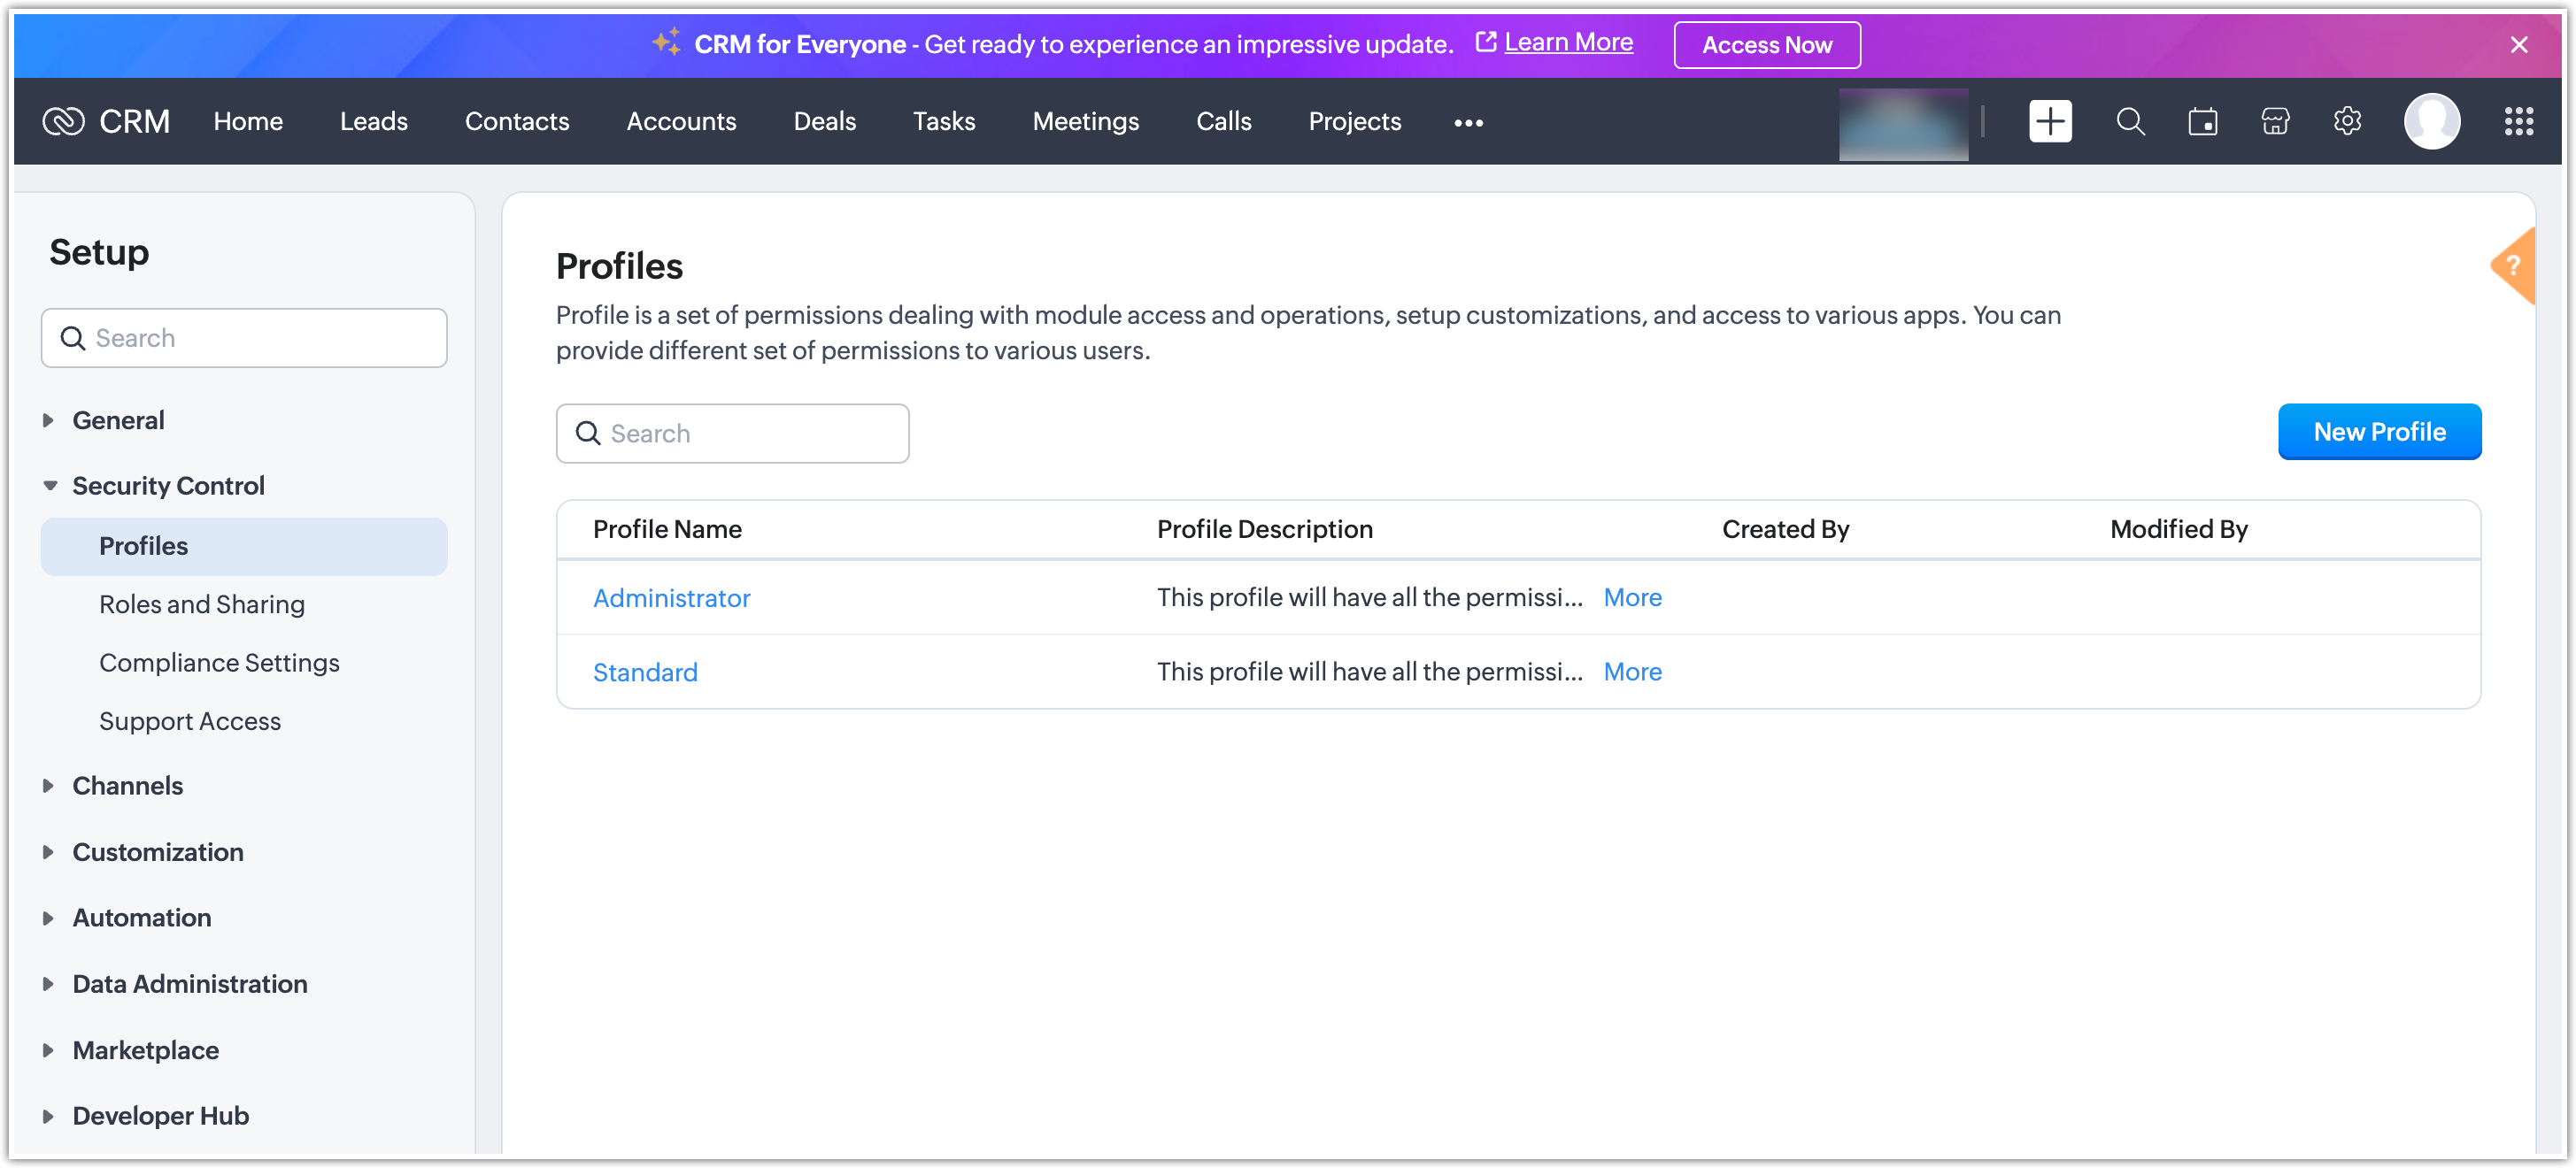Click the New Profile button
Screen dimensions: 2576x1168
pos(2378,432)
